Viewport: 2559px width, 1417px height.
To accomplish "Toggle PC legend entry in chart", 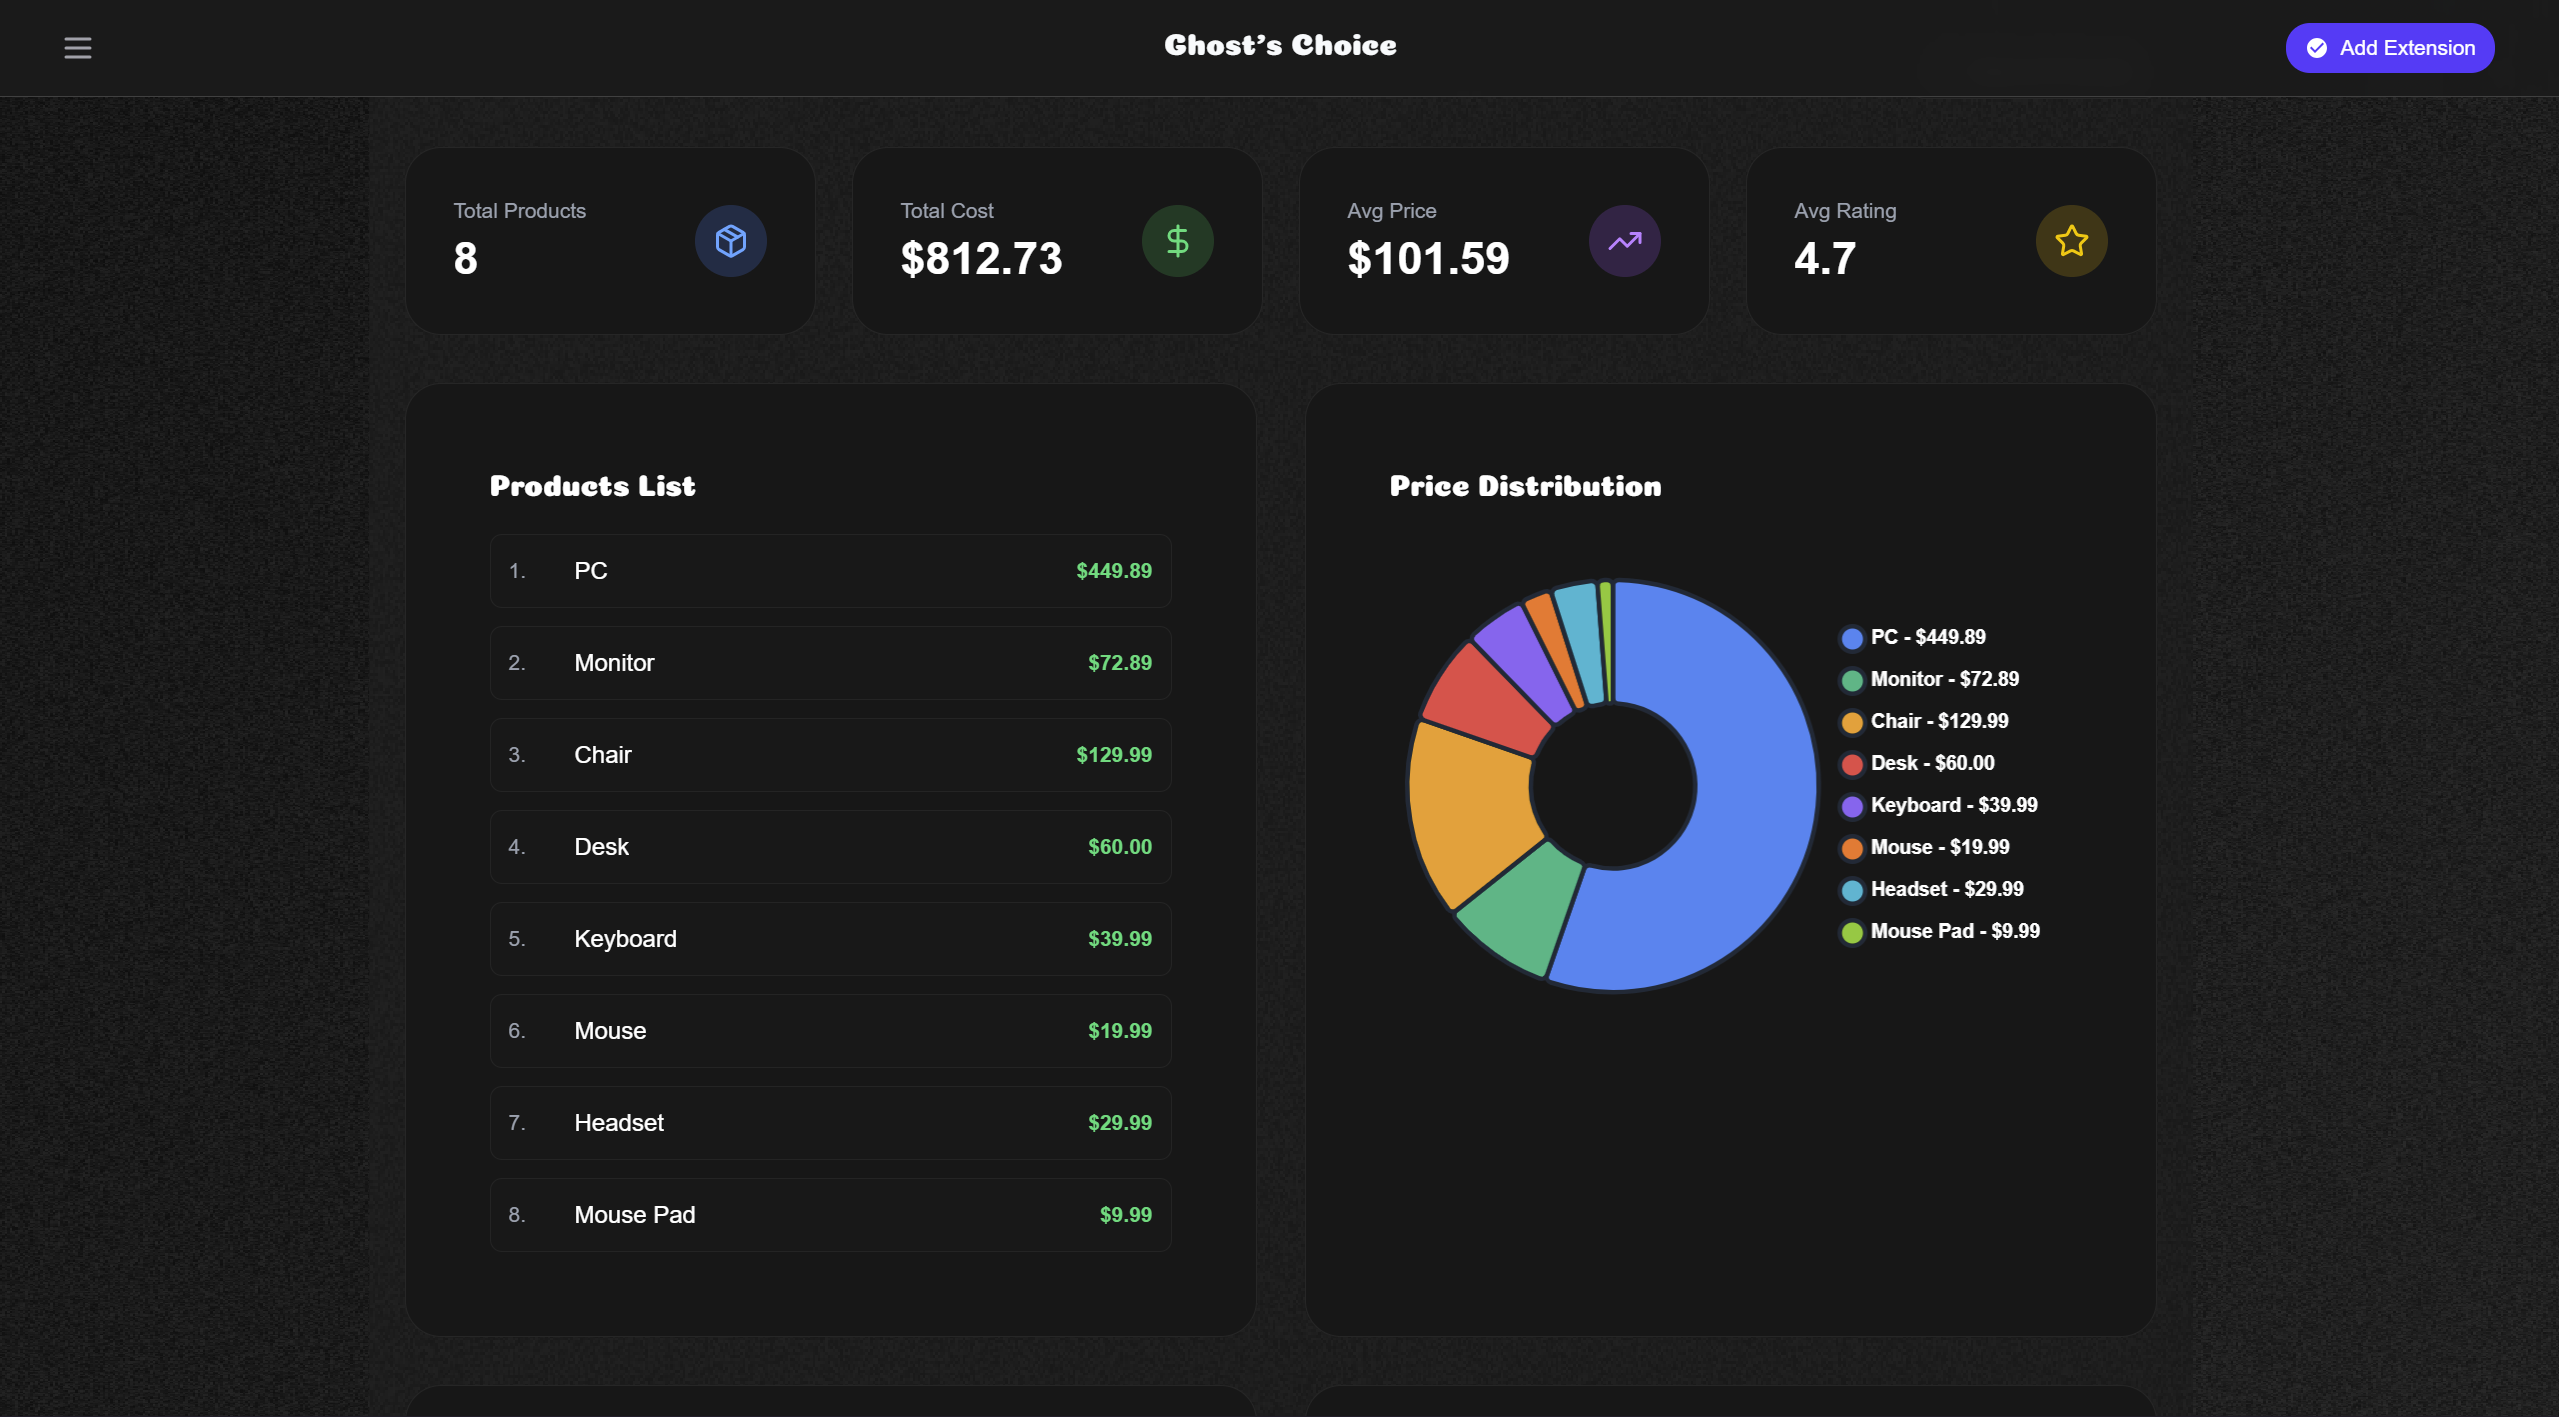I will point(1927,637).
